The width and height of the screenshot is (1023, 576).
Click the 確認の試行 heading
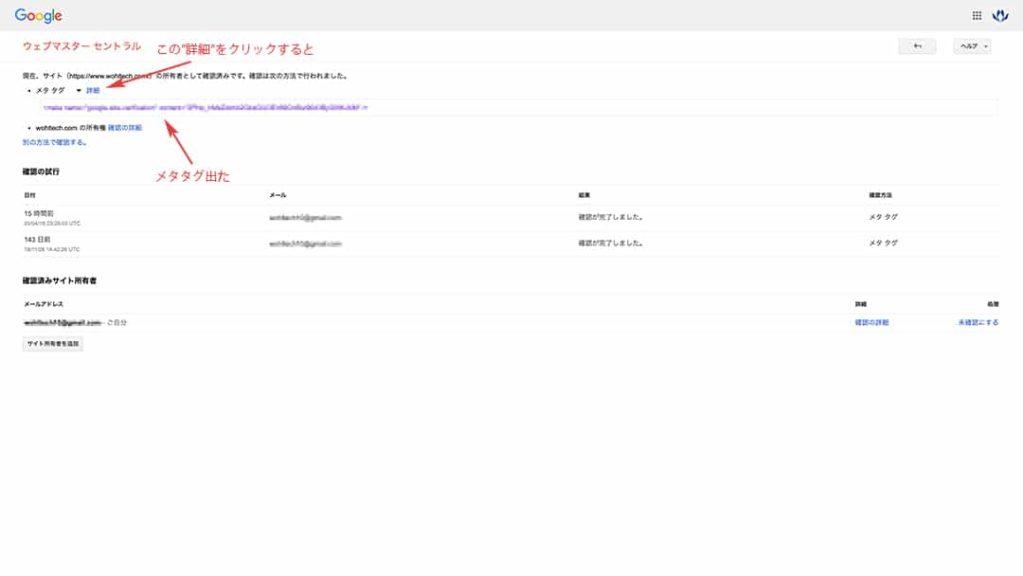41,172
